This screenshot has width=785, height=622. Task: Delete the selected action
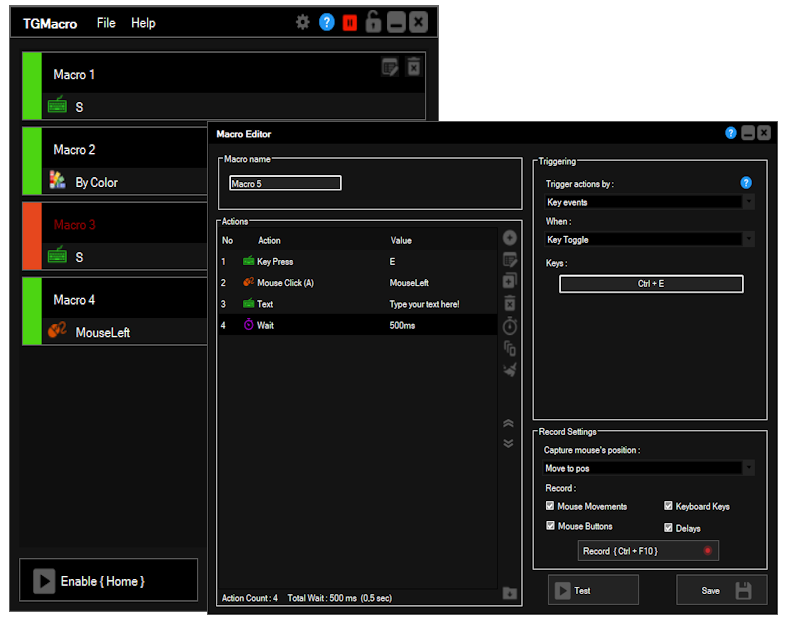click(x=510, y=303)
